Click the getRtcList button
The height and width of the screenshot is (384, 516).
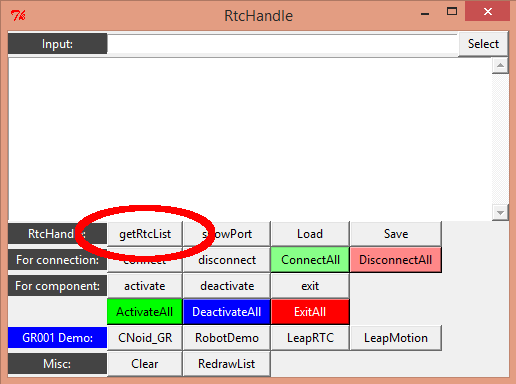[145, 234]
